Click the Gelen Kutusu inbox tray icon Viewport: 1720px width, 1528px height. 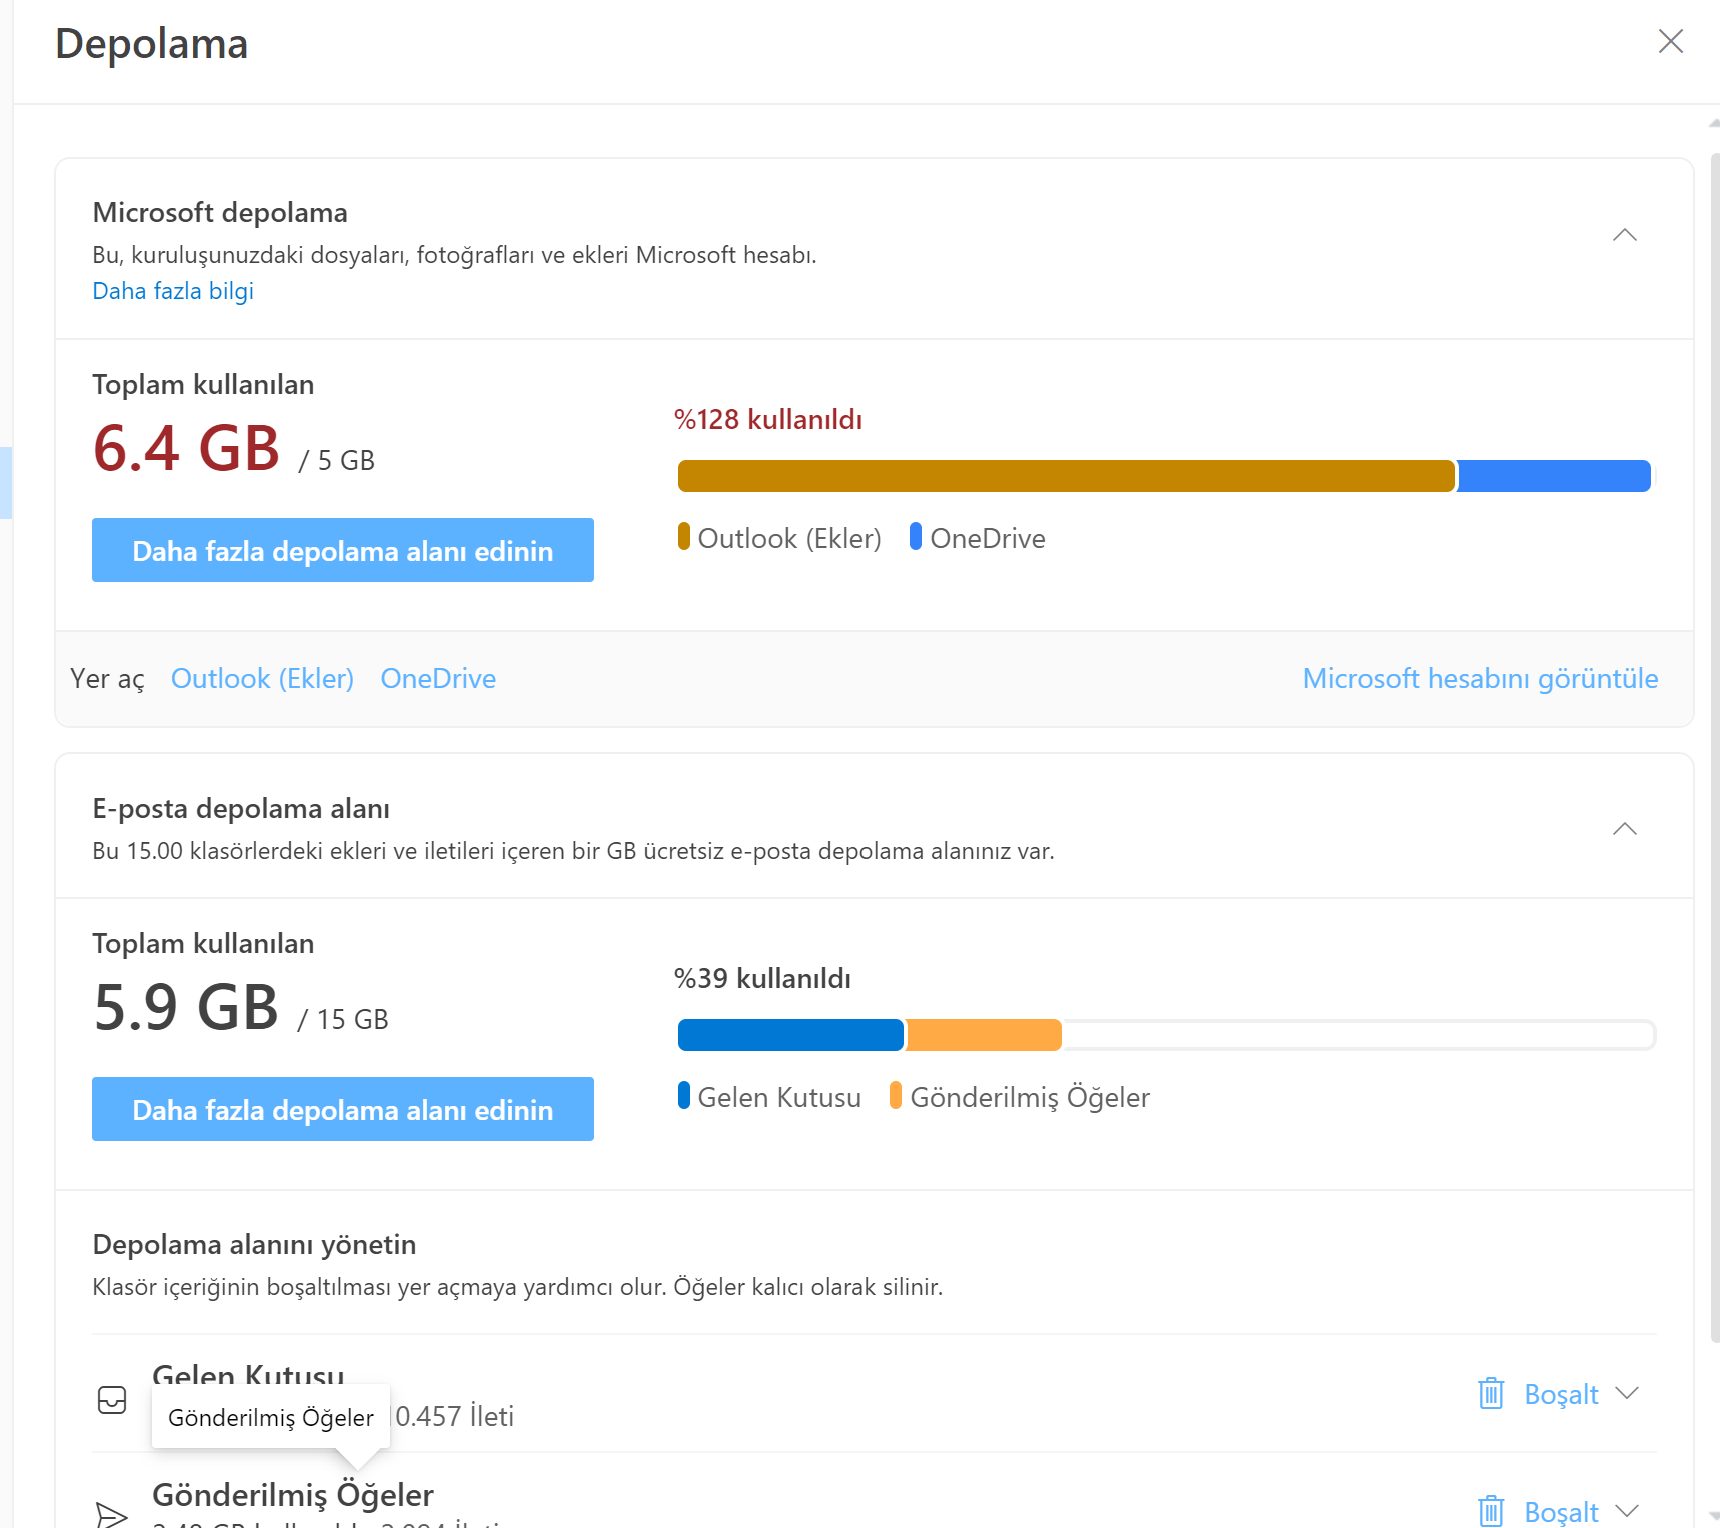[112, 1400]
